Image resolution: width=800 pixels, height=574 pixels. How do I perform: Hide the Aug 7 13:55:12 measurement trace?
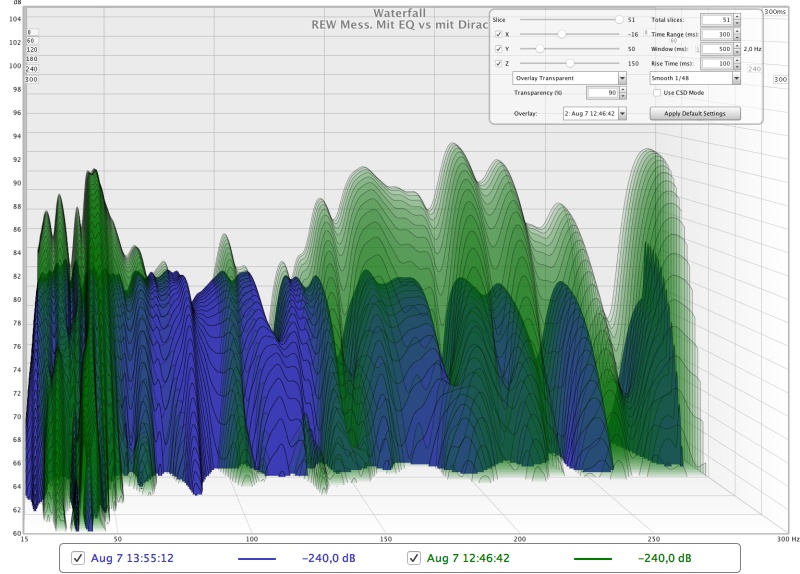click(x=78, y=557)
